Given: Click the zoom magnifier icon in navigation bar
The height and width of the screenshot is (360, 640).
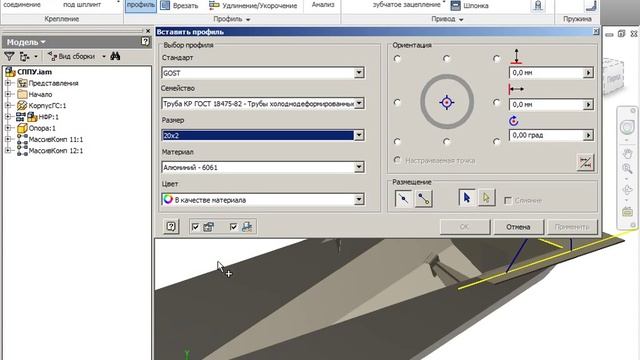Looking at the screenshot, I should click(627, 169).
